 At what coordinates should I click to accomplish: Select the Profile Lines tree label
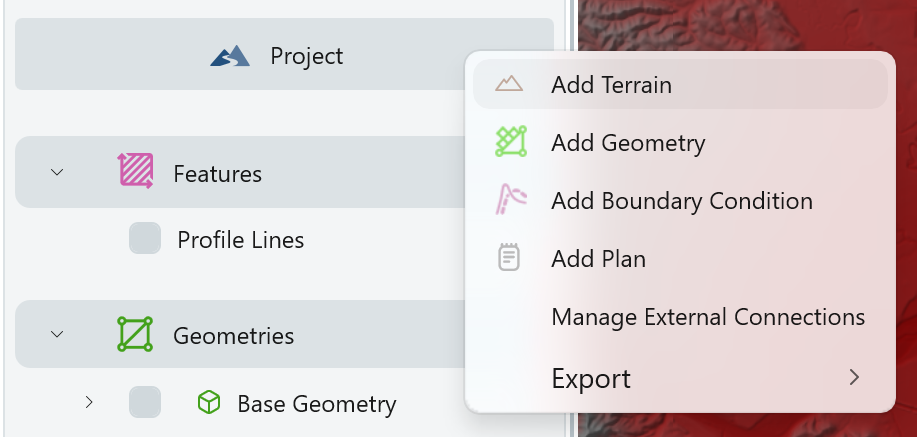point(240,240)
